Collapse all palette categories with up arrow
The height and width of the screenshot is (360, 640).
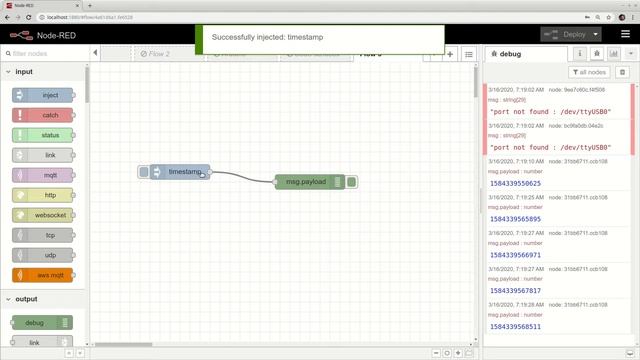[x=69, y=353]
